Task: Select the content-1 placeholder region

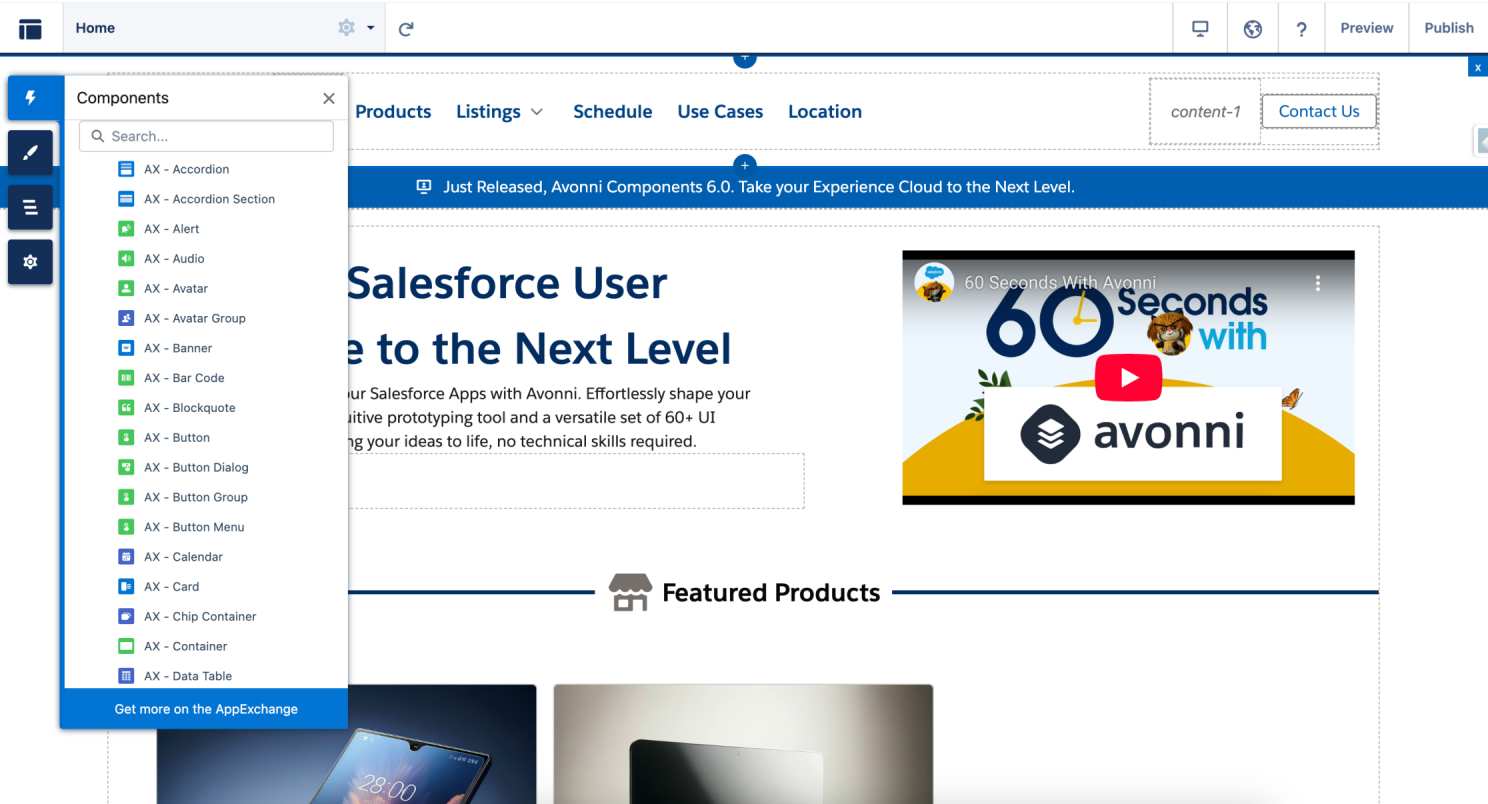Action: coord(1205,112)
